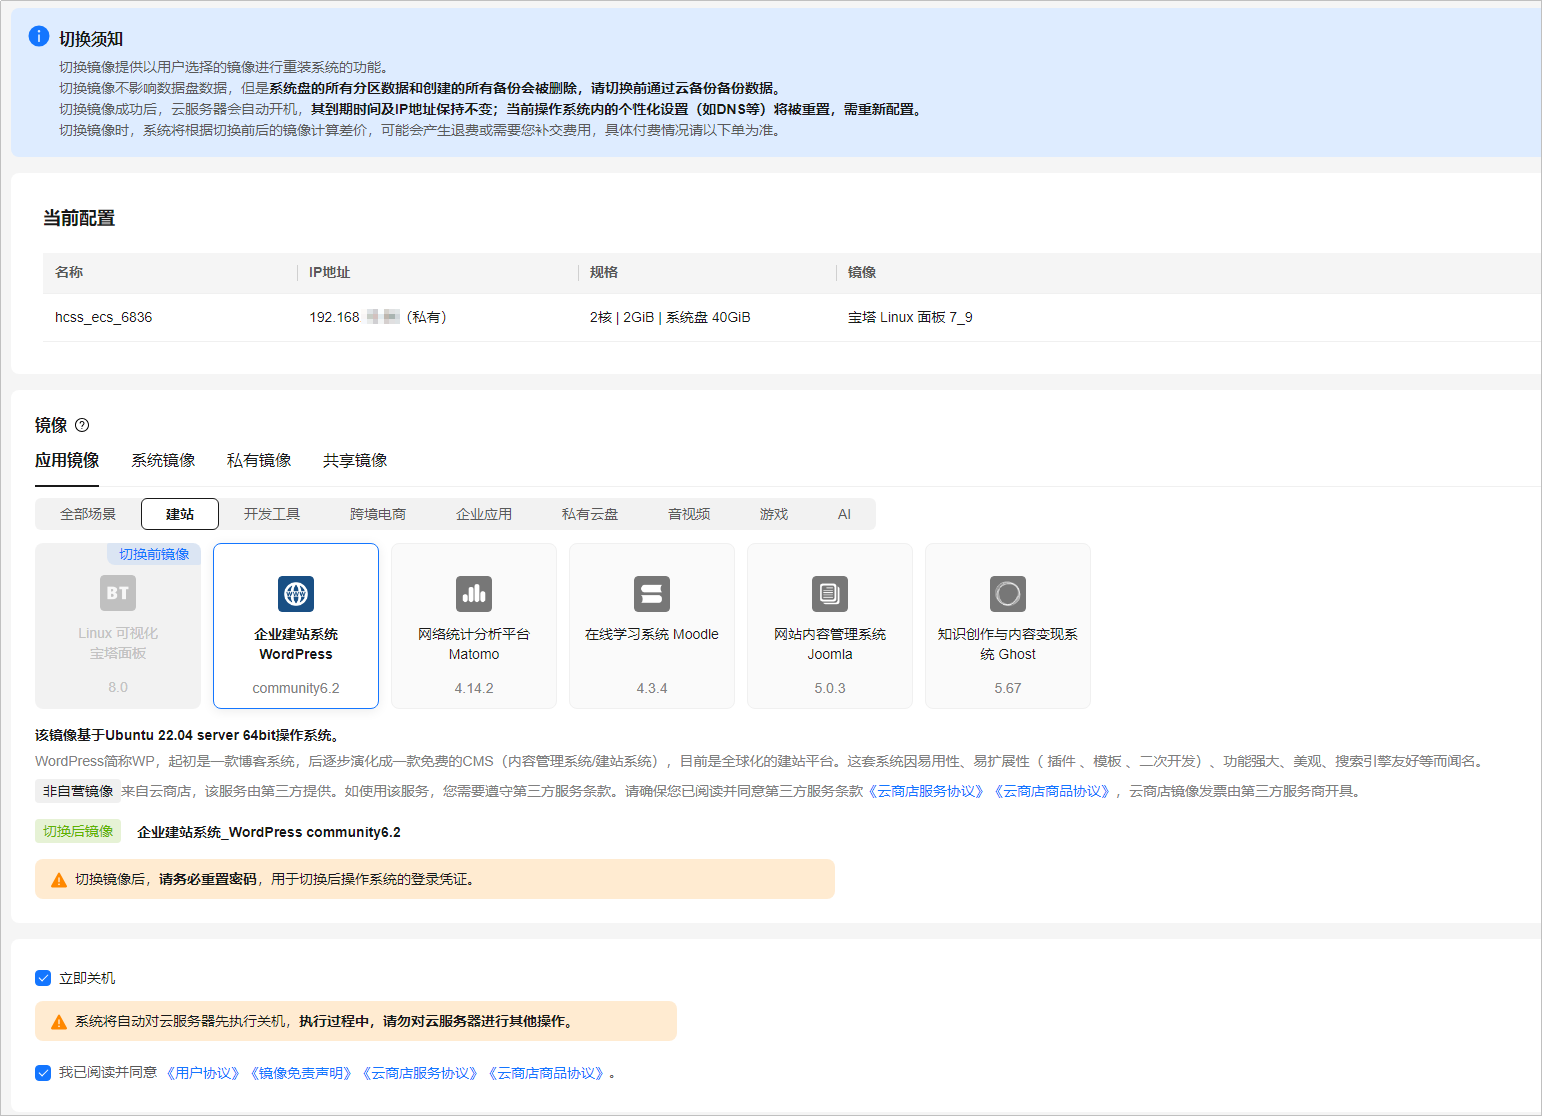Open 云商店商品协议 link in 非自营镜像 note
This screenshot has width=1542, height=1116.
(1053, 791)
